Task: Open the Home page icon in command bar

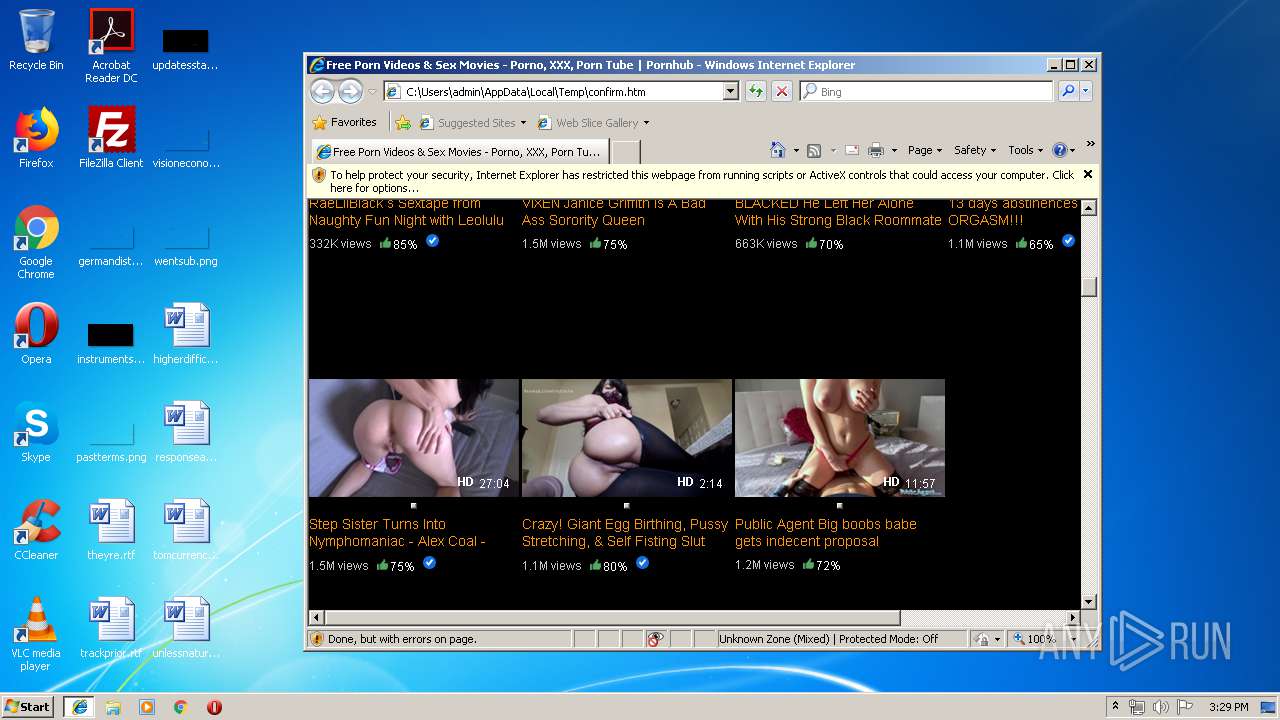Action: click(x=778, y=150)
